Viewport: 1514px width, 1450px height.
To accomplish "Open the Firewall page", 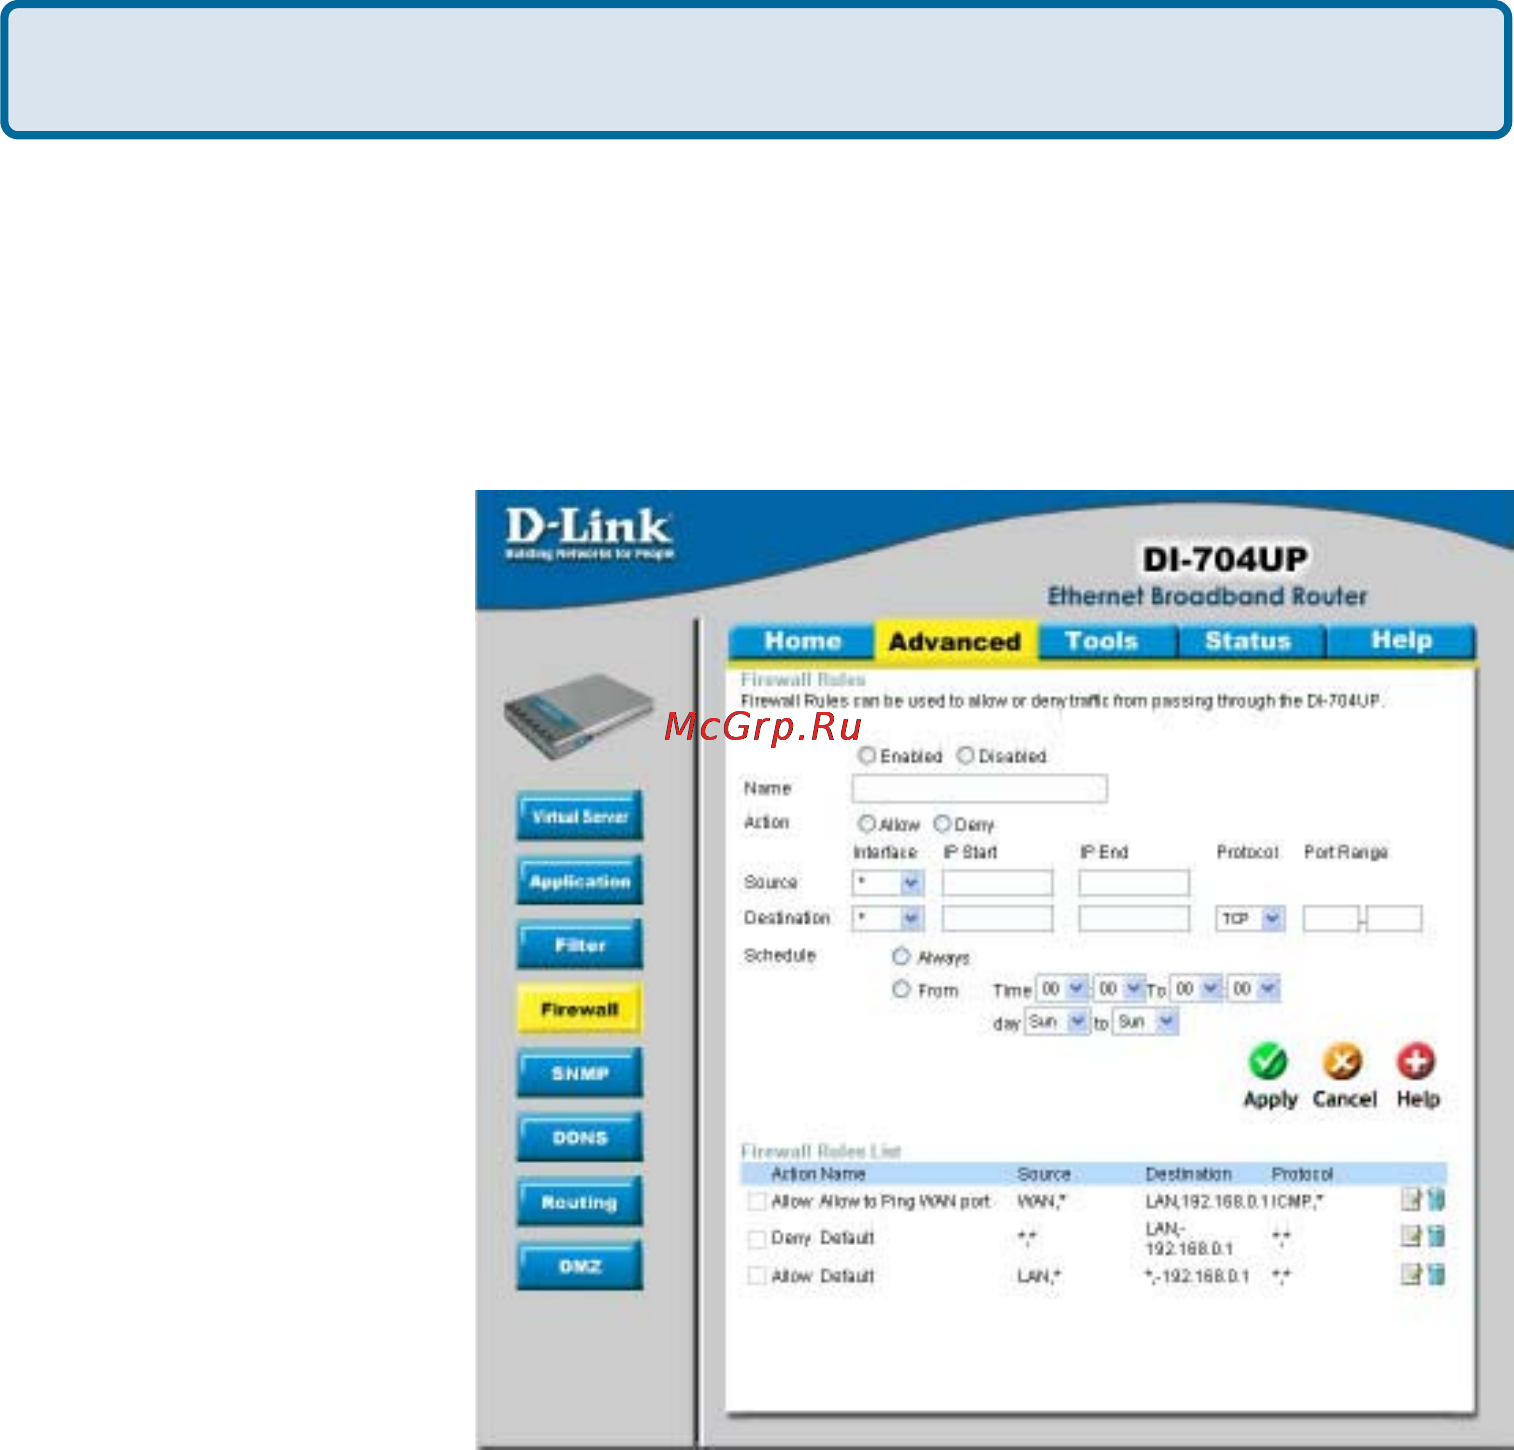I will point(580,1009).
